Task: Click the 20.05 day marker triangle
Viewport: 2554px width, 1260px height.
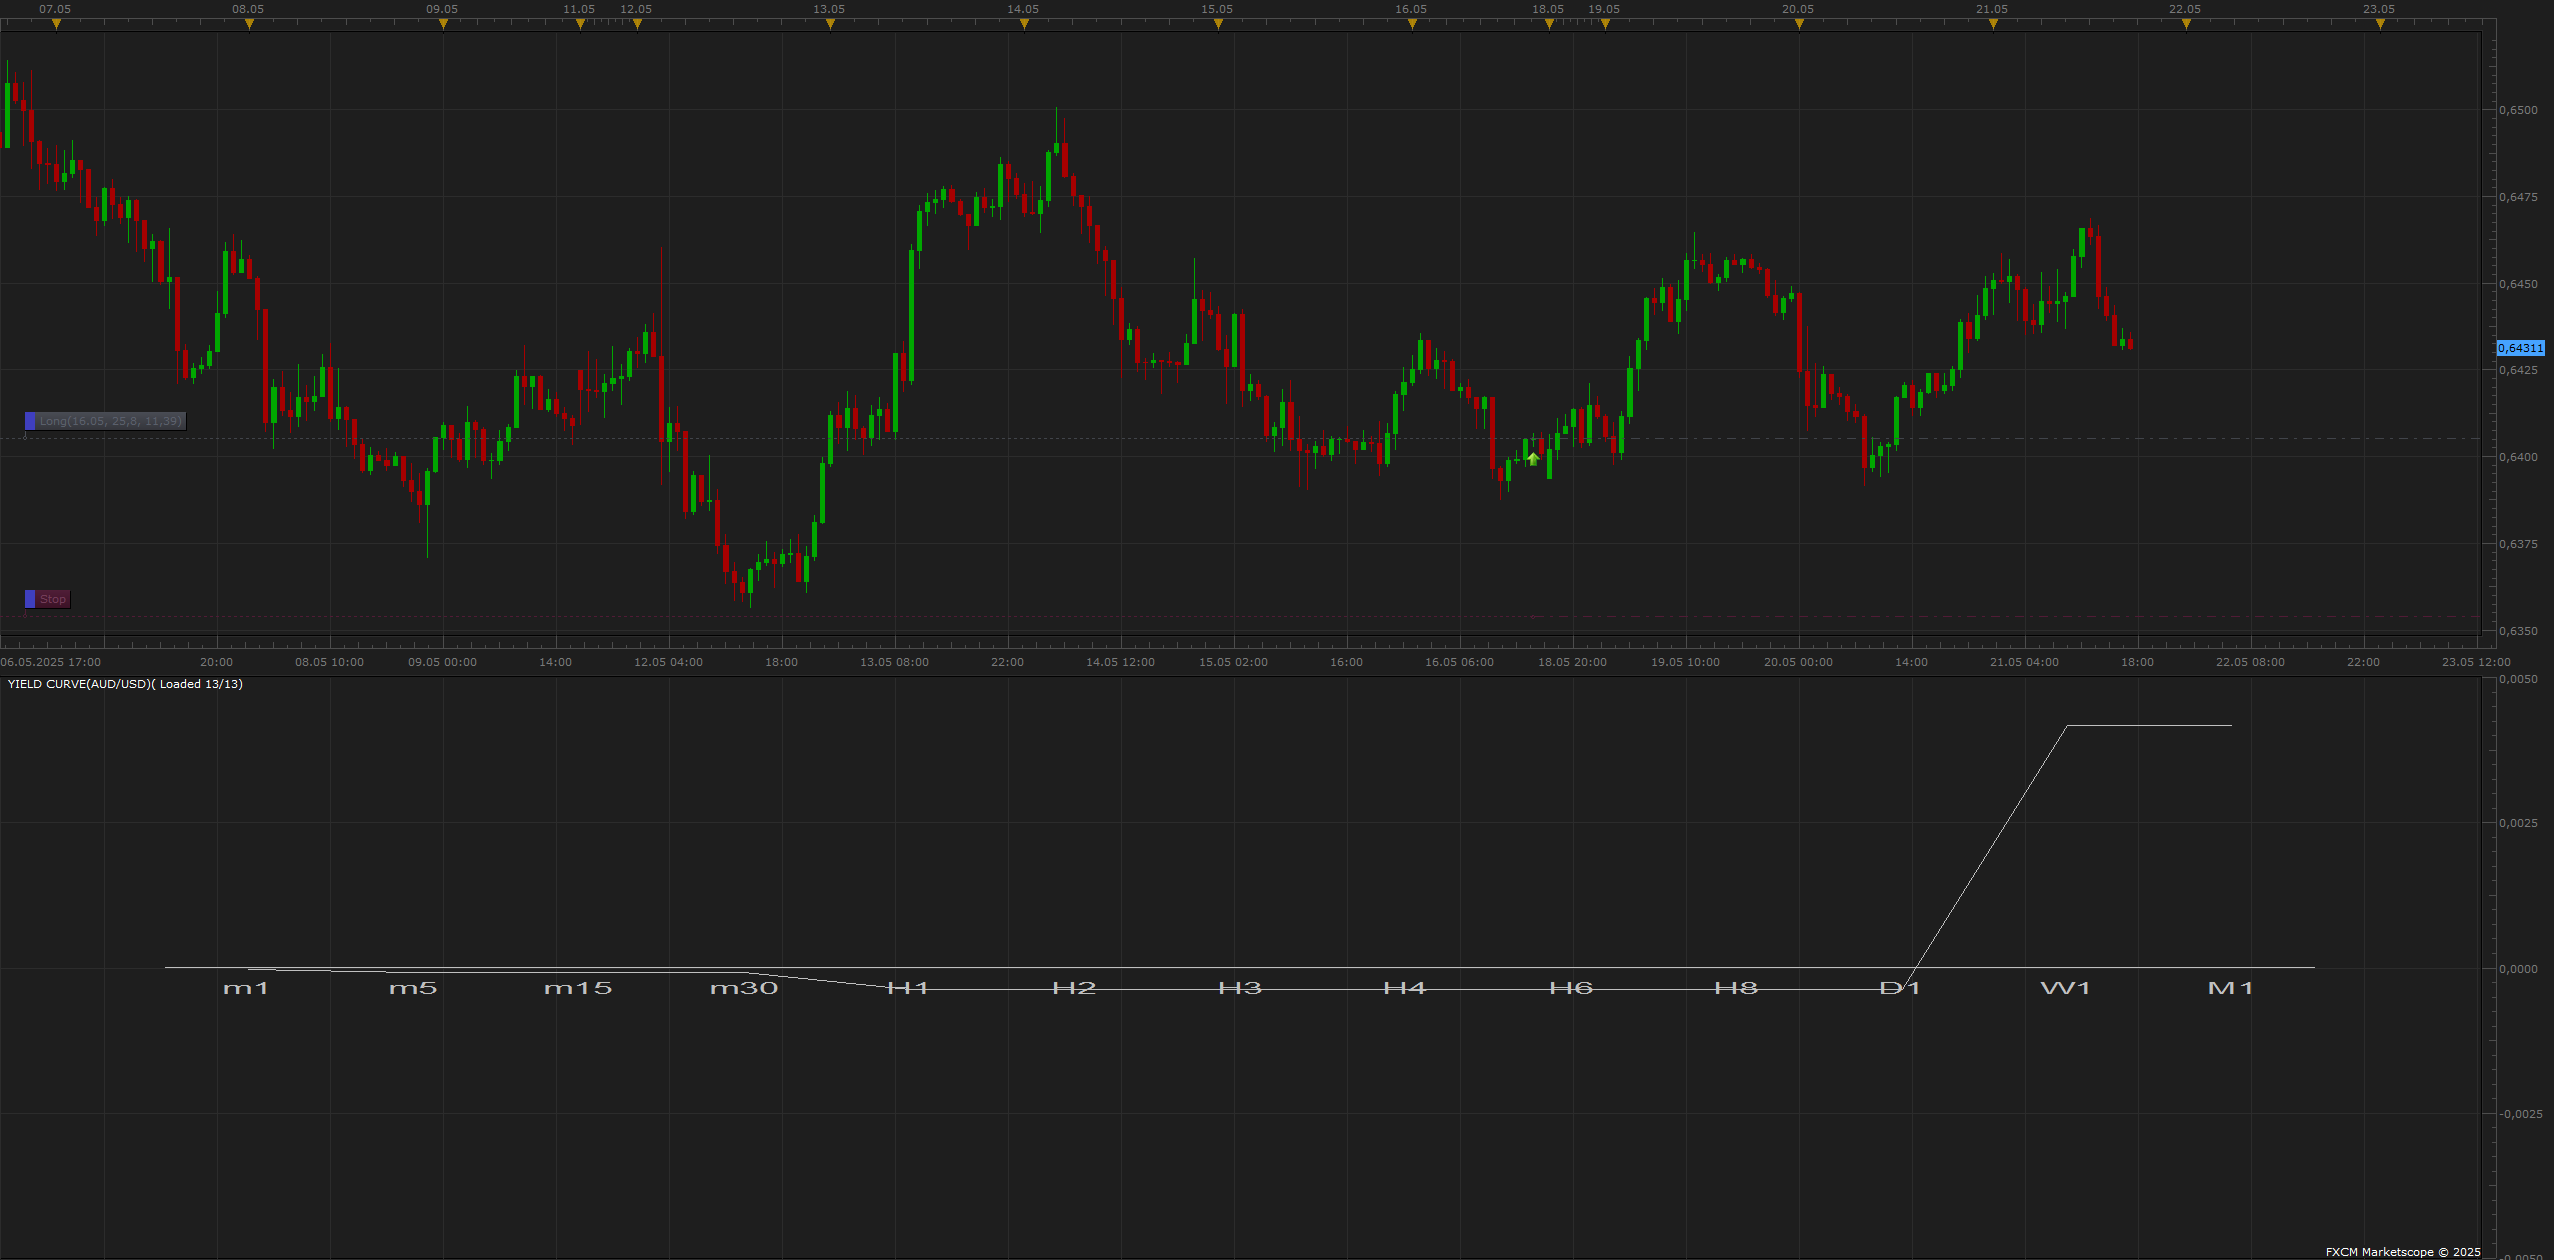Action: click(1799, 24)
